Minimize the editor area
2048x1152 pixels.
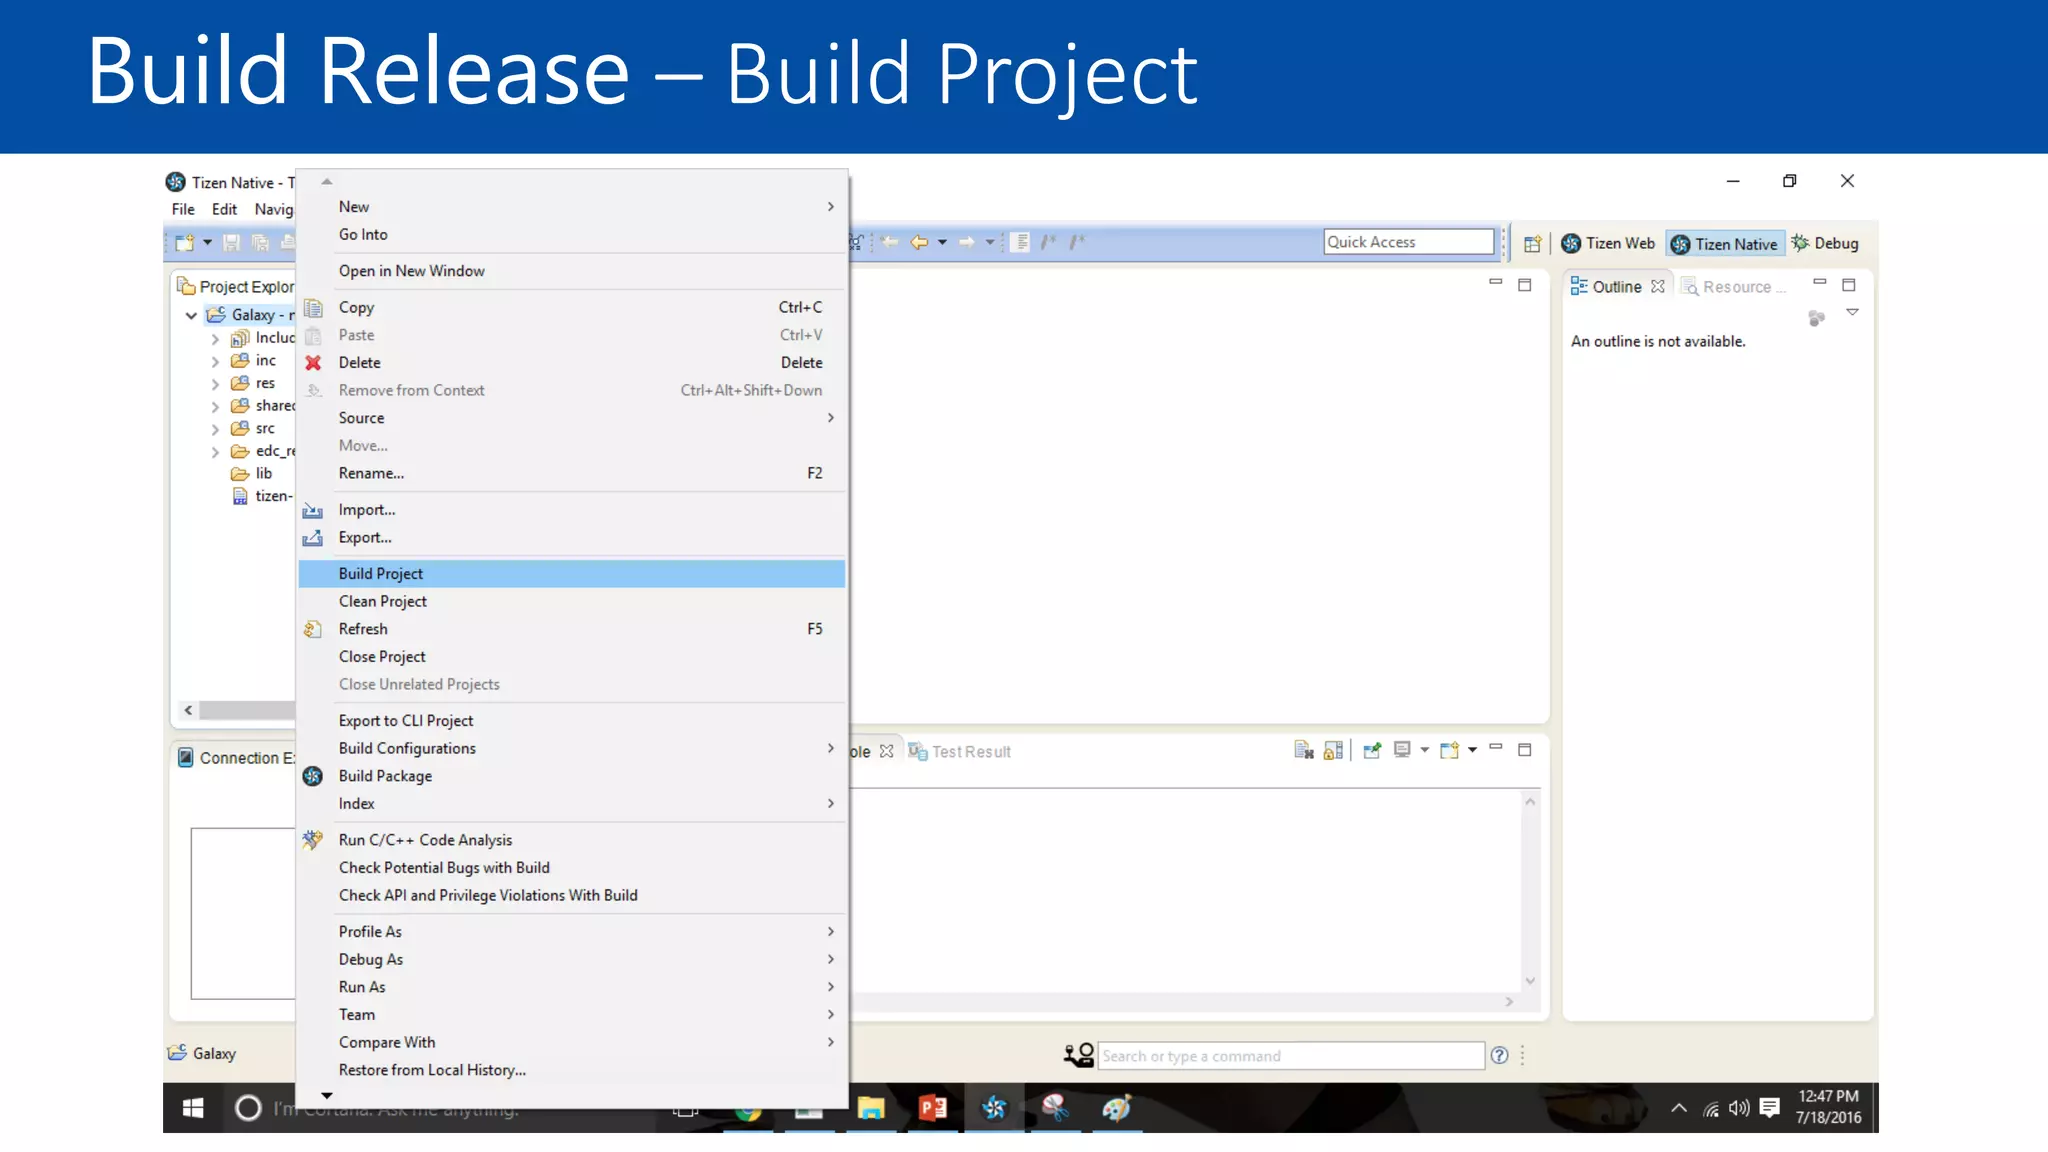coord(1496,283)
